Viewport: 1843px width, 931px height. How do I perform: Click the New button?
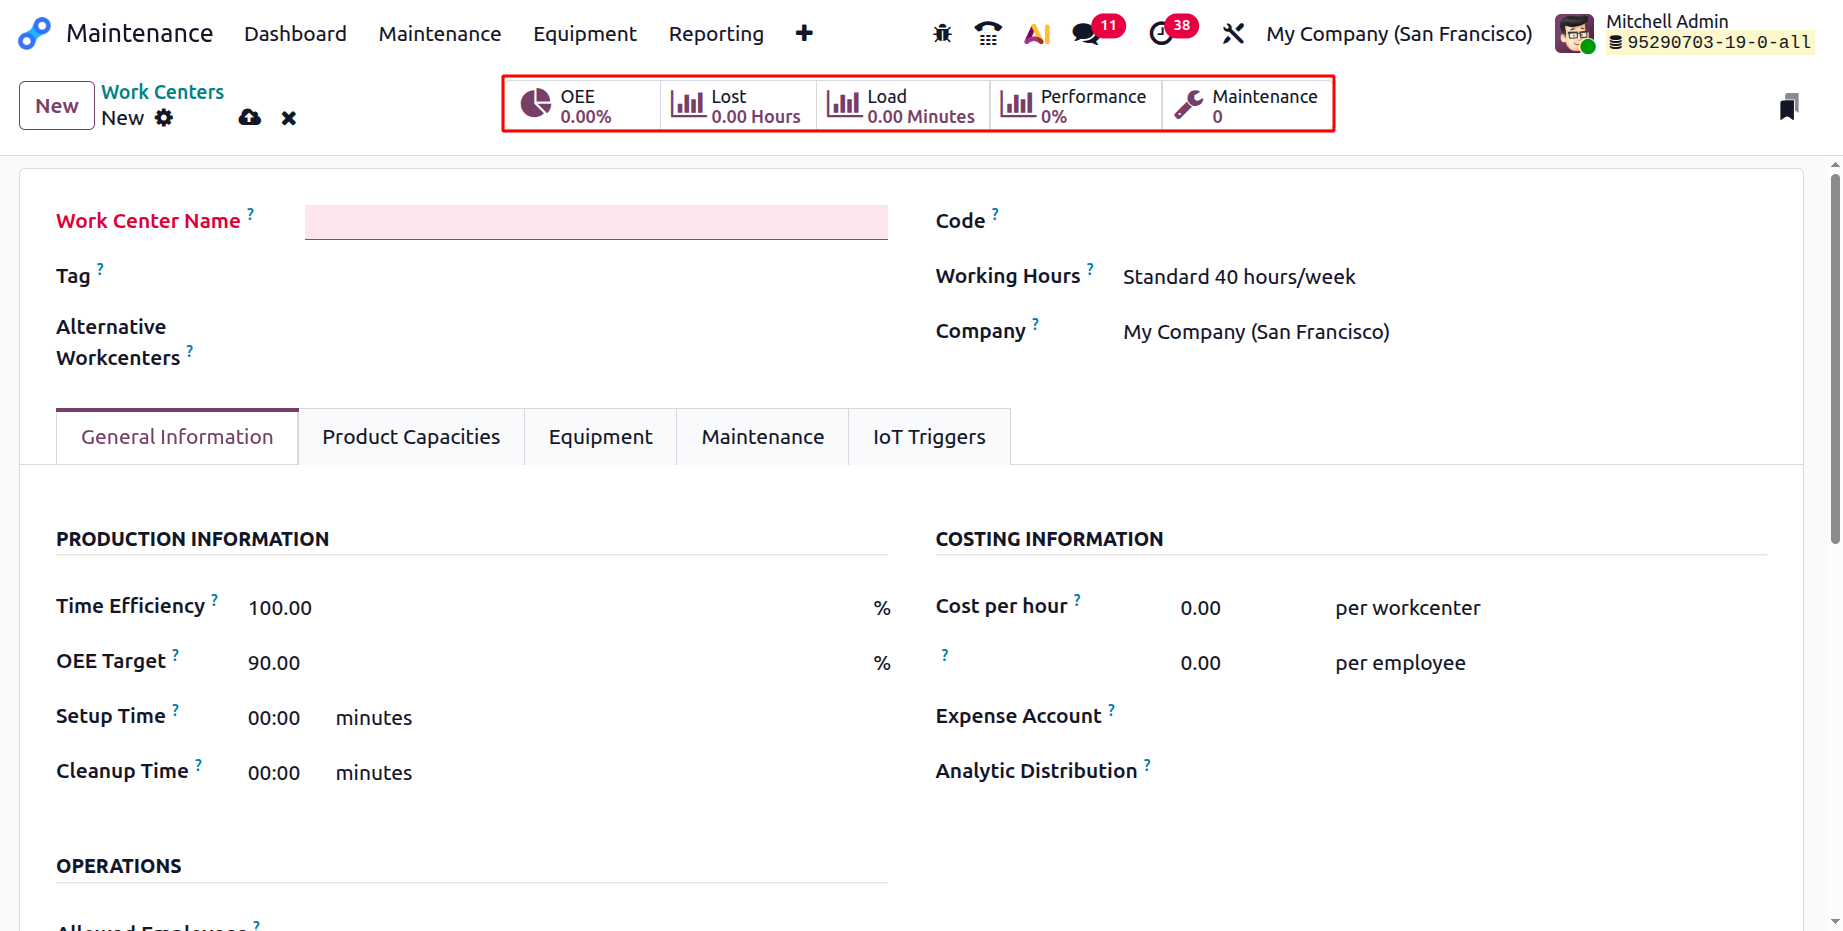pos(56,105)
